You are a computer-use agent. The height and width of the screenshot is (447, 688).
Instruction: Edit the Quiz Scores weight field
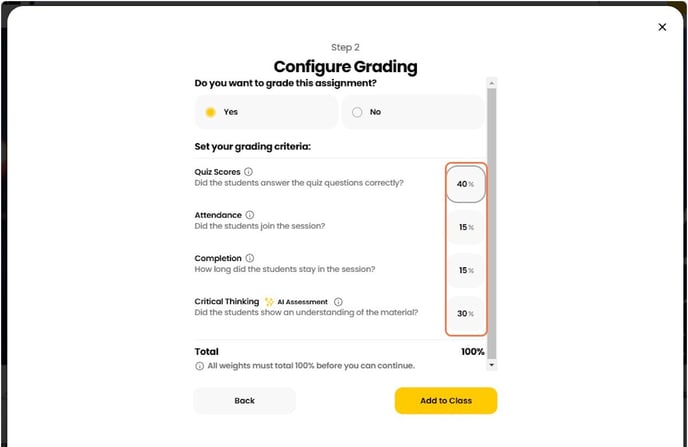464,184
